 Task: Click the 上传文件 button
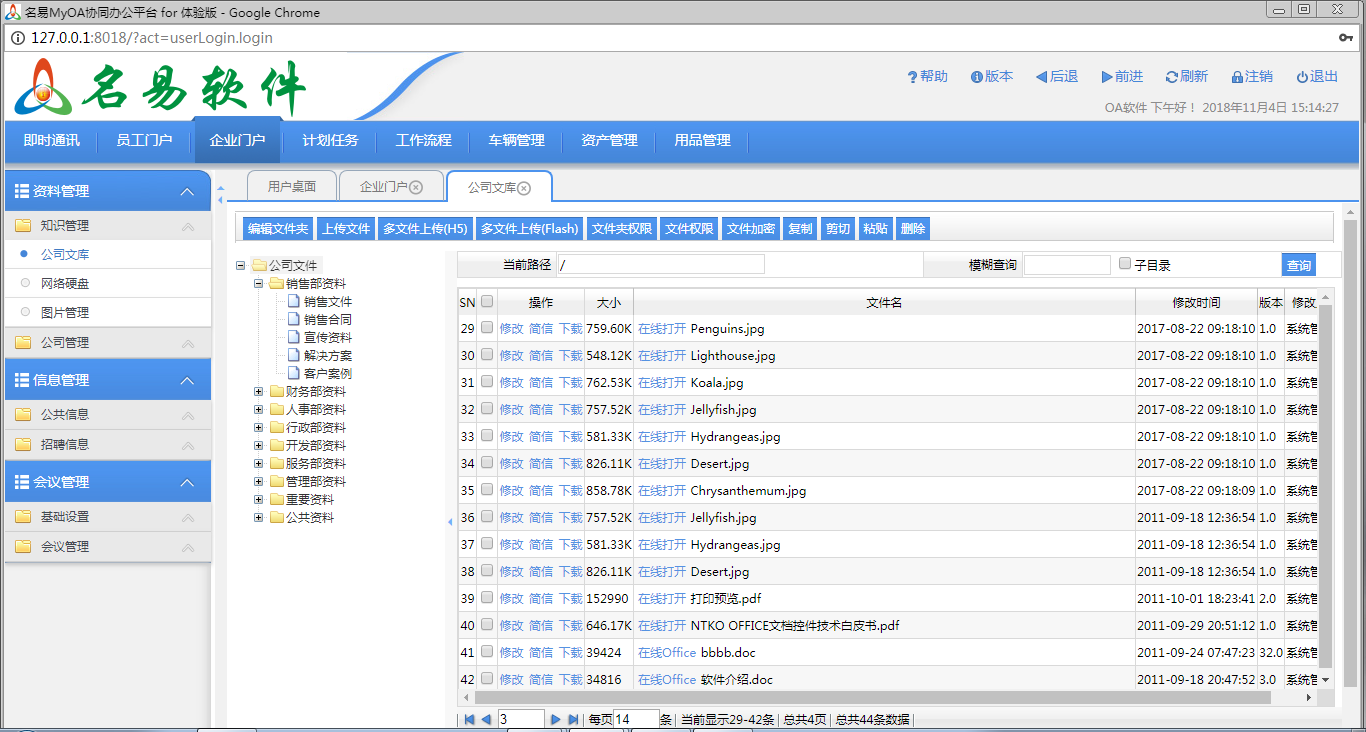[x=345, y=229]
